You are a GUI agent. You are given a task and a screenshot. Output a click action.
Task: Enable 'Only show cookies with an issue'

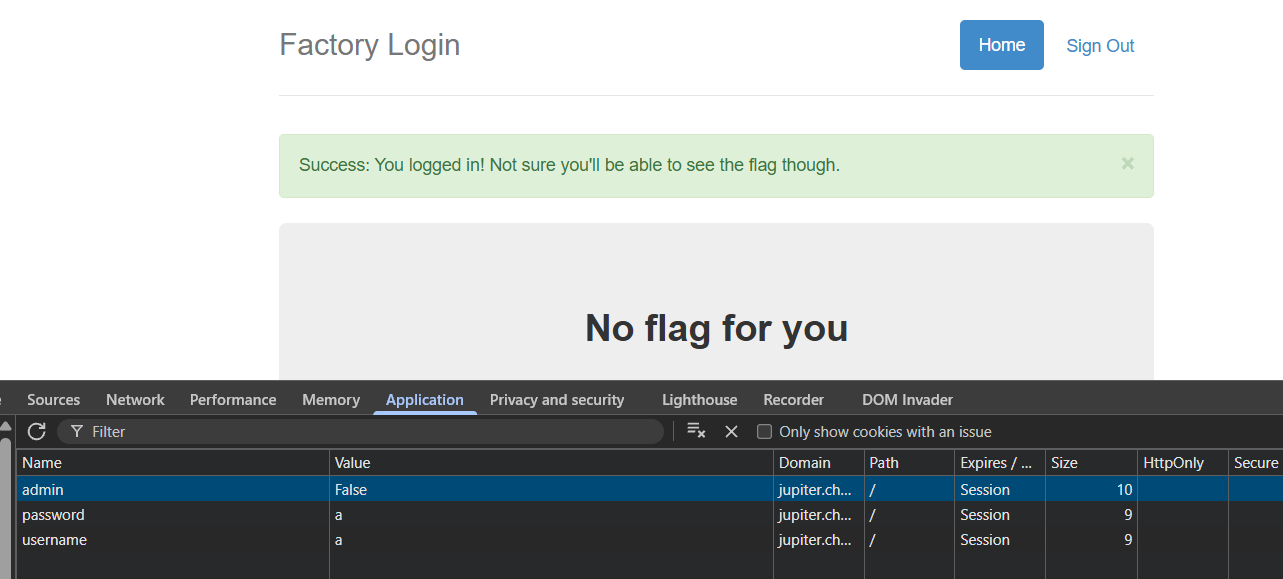[x=765, y=432]
